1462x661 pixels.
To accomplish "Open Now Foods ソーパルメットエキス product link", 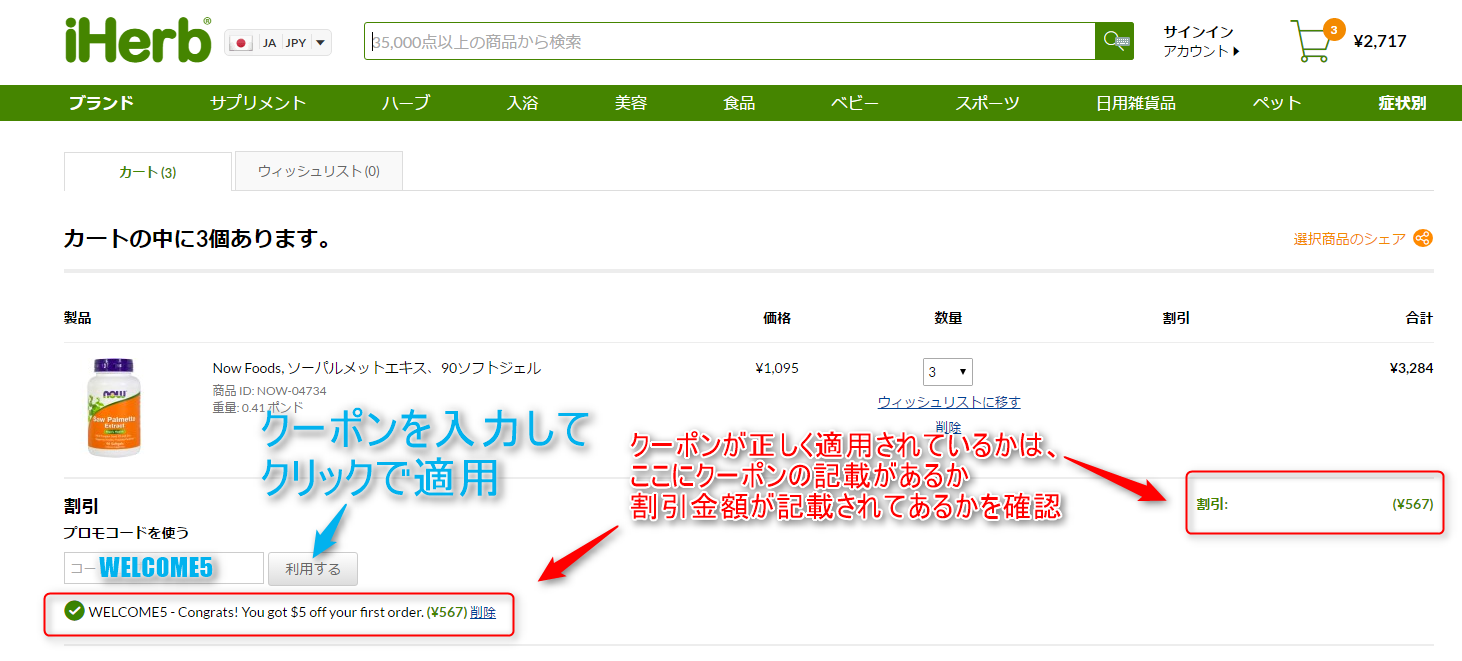I will pyautogui.click(x=377, y=368).
